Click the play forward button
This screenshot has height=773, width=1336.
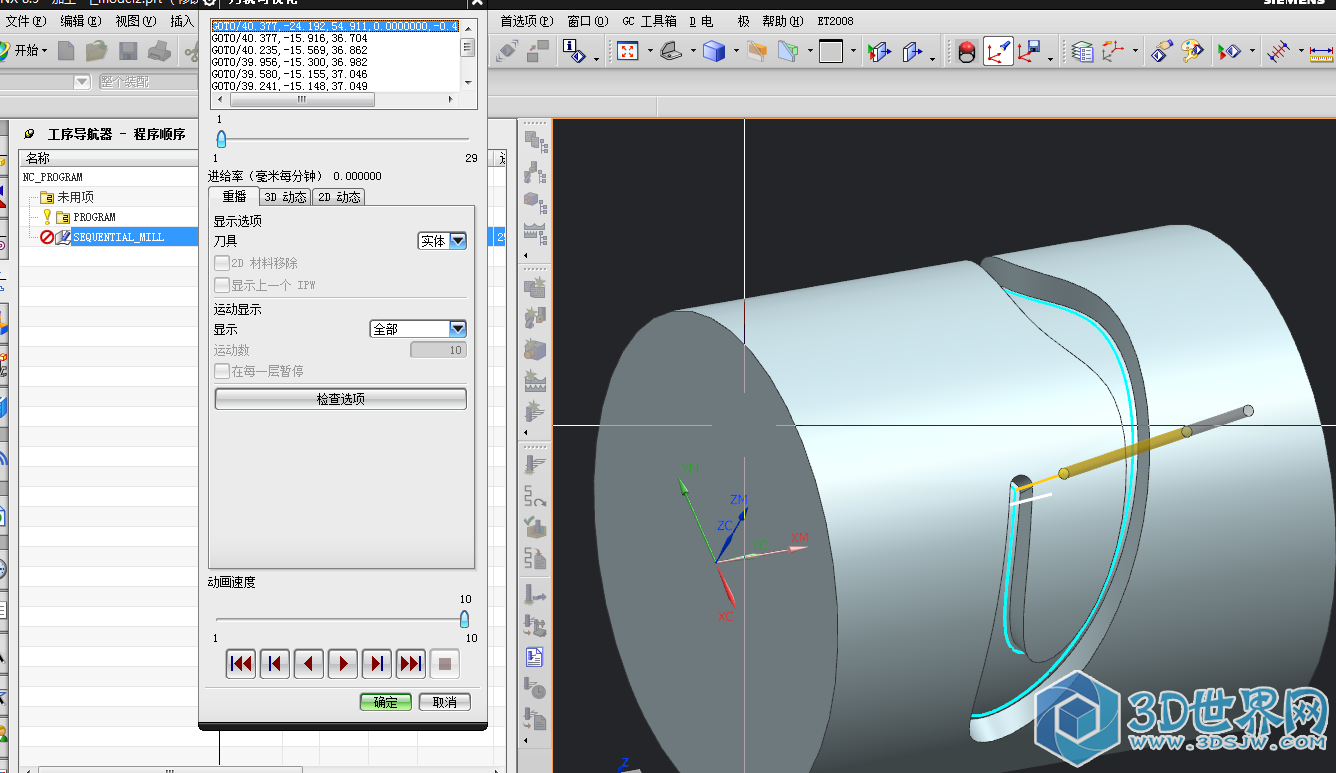pos(343,663)
